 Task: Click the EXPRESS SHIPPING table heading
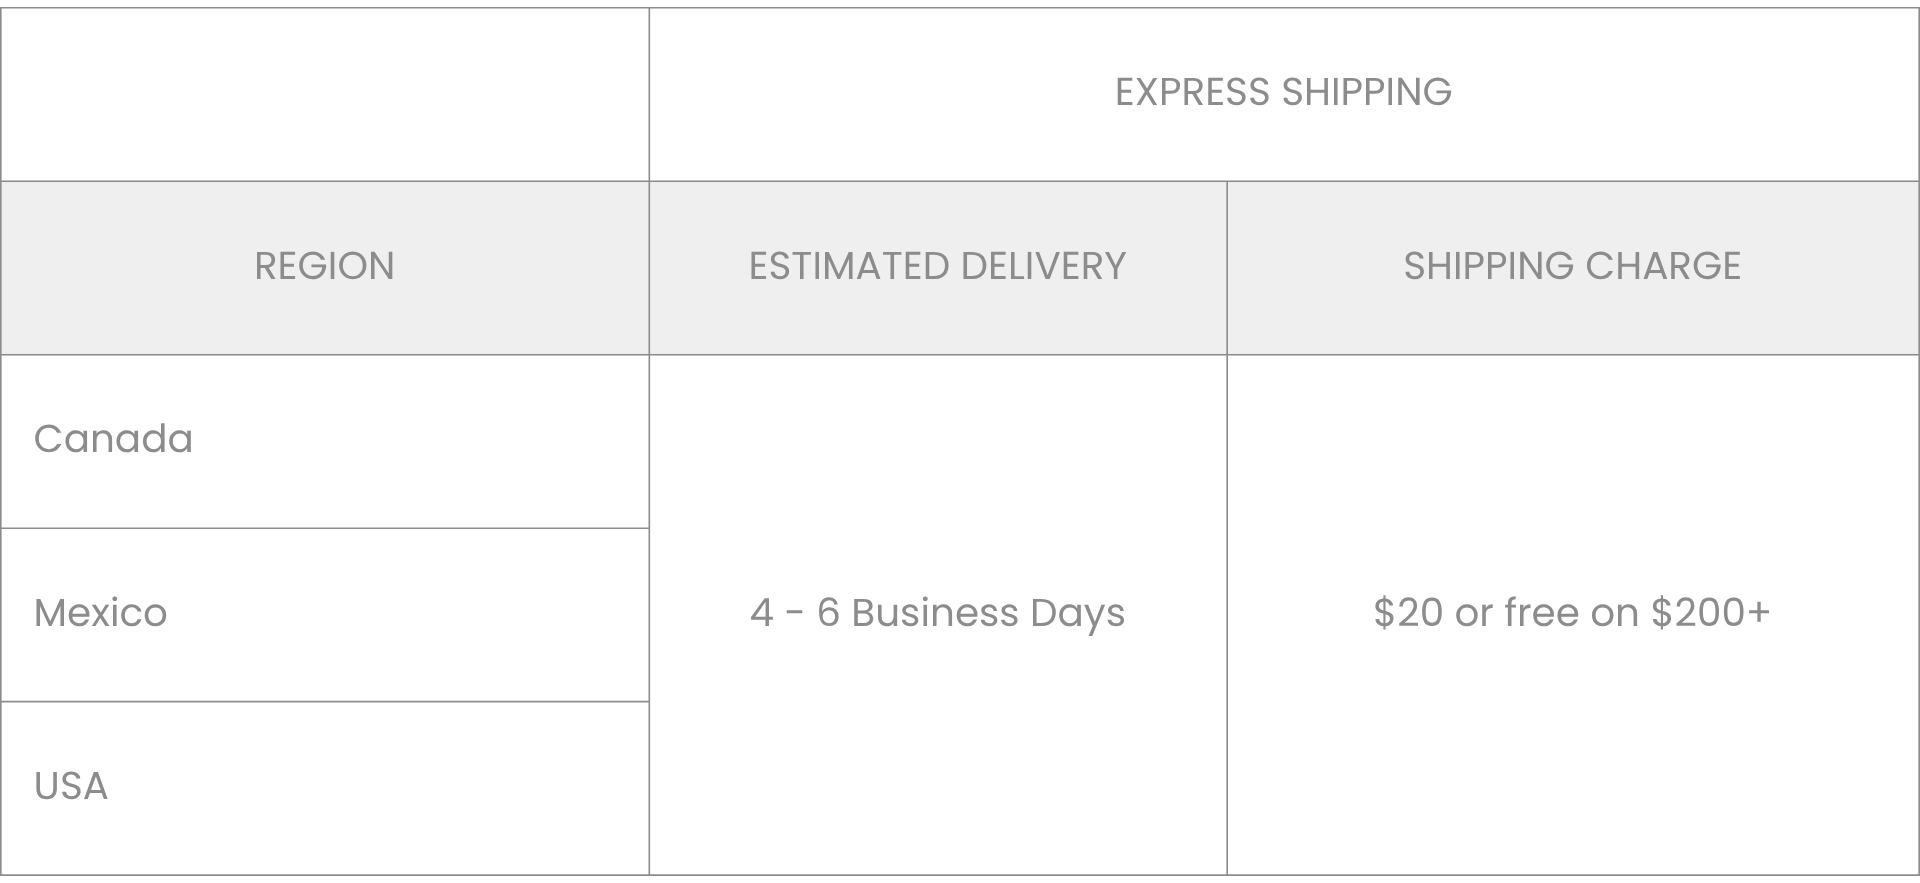click(x=1283, y=92)
